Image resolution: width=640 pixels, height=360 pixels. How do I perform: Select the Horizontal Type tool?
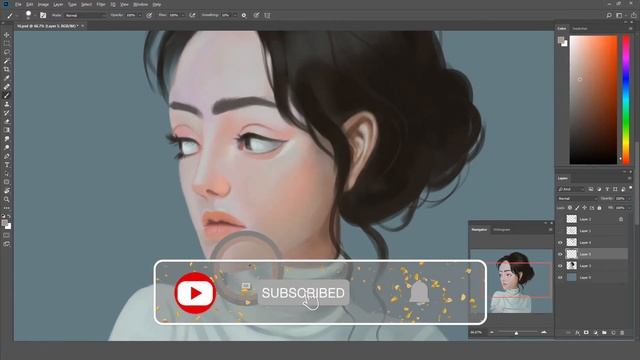(x=7, y=164)
